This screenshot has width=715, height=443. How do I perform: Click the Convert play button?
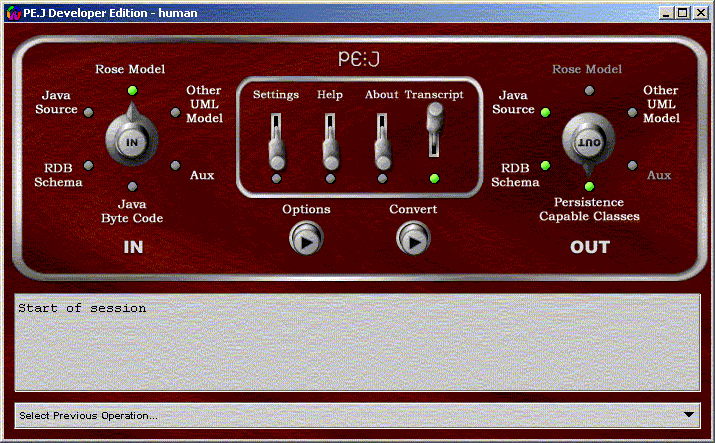tap(414, 238)
